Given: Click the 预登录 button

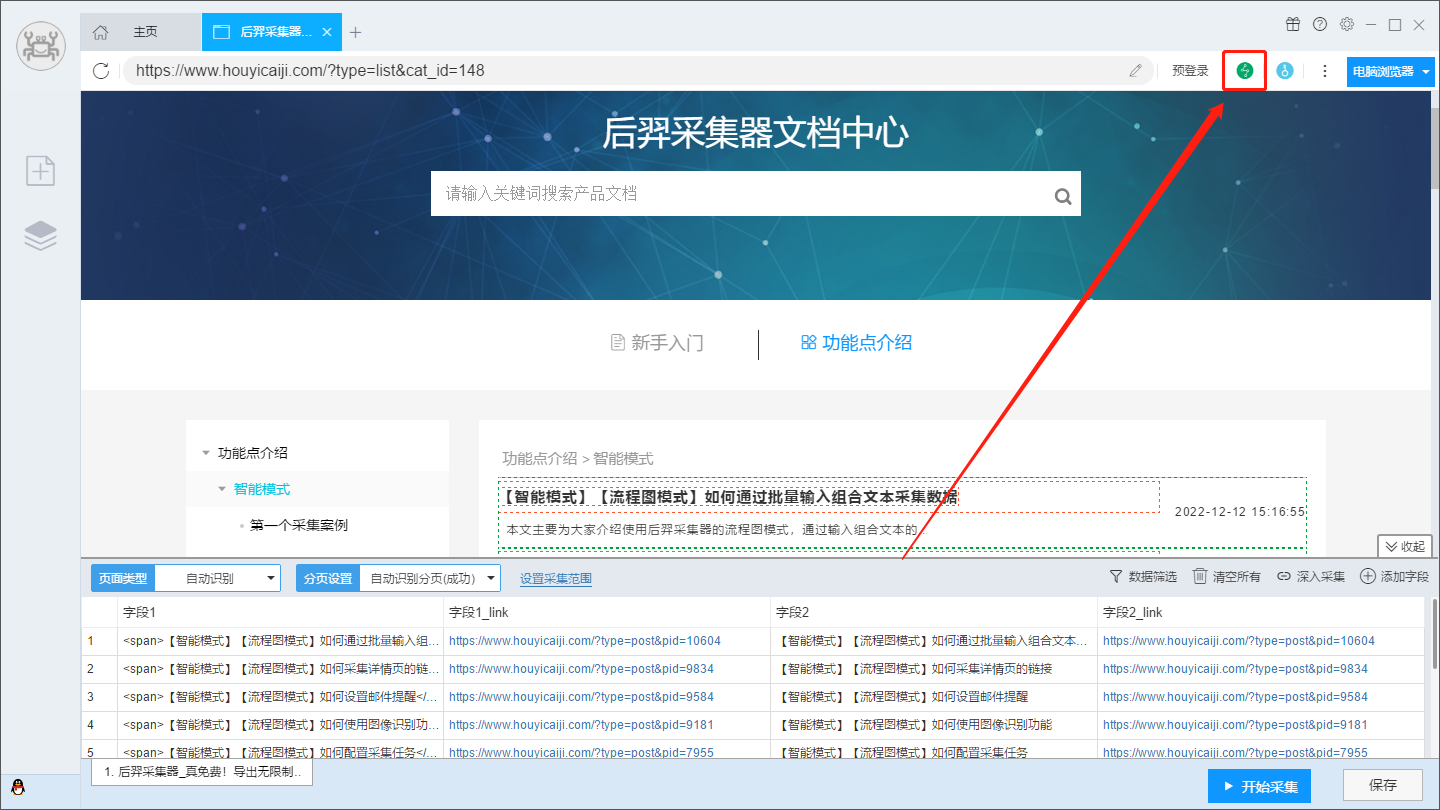Looking at the screenshot, I should [x=1190, y=71].
